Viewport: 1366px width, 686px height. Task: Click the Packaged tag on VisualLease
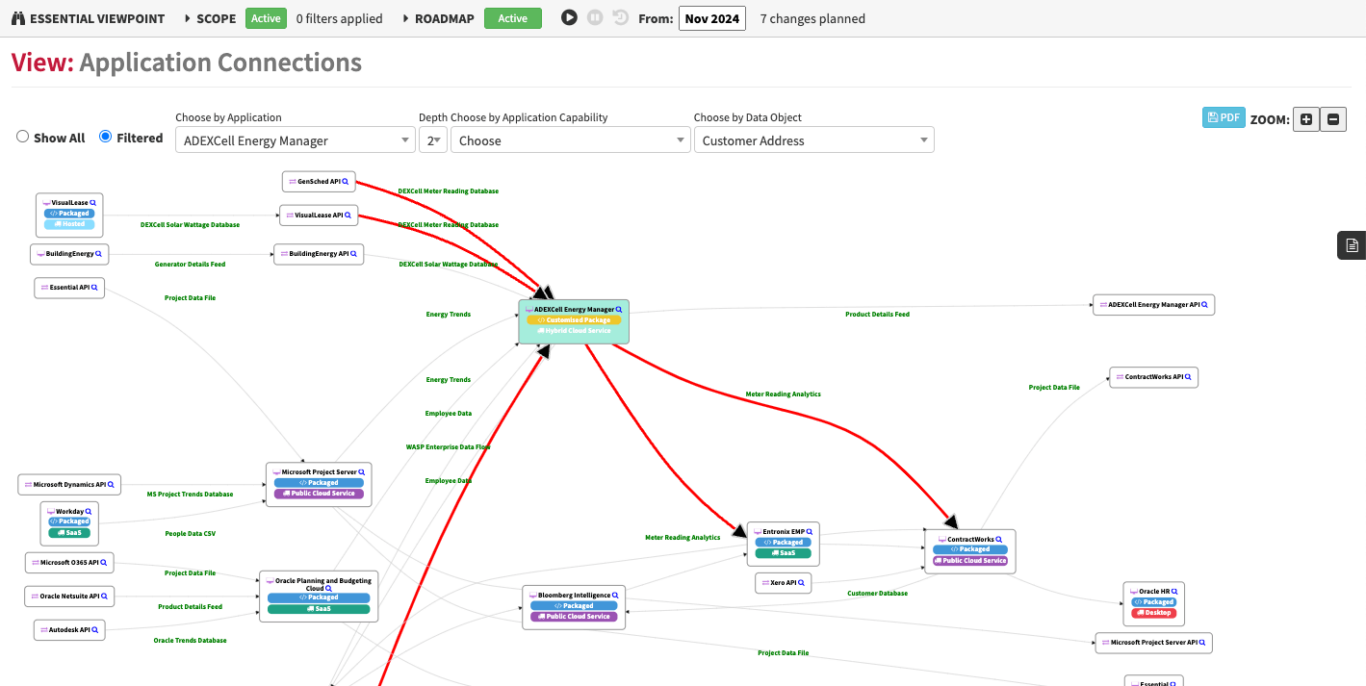tap(69, 213)
